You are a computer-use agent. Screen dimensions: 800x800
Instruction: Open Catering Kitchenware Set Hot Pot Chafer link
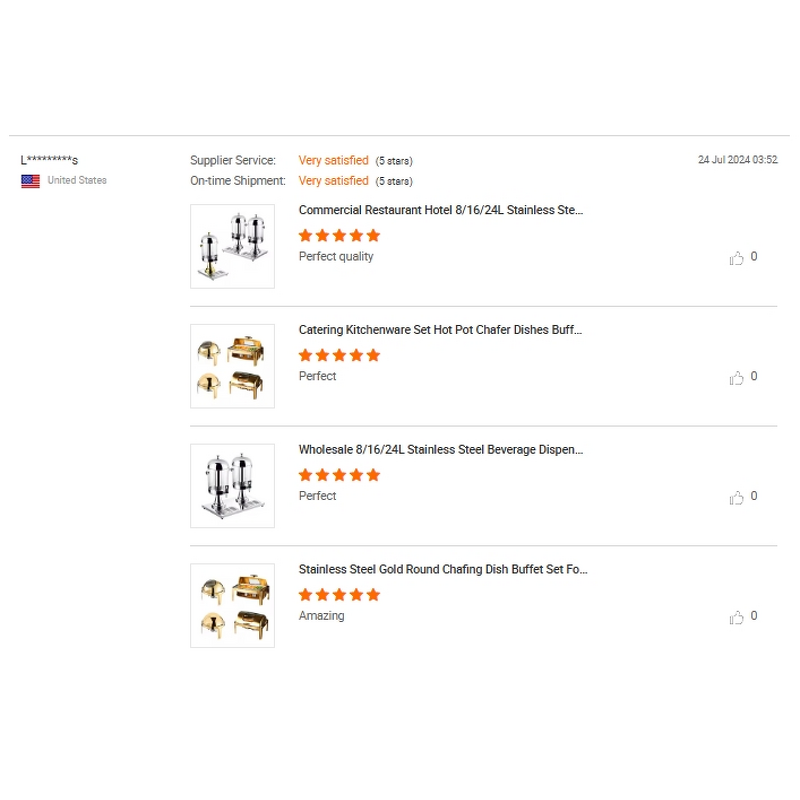[440, 330]
